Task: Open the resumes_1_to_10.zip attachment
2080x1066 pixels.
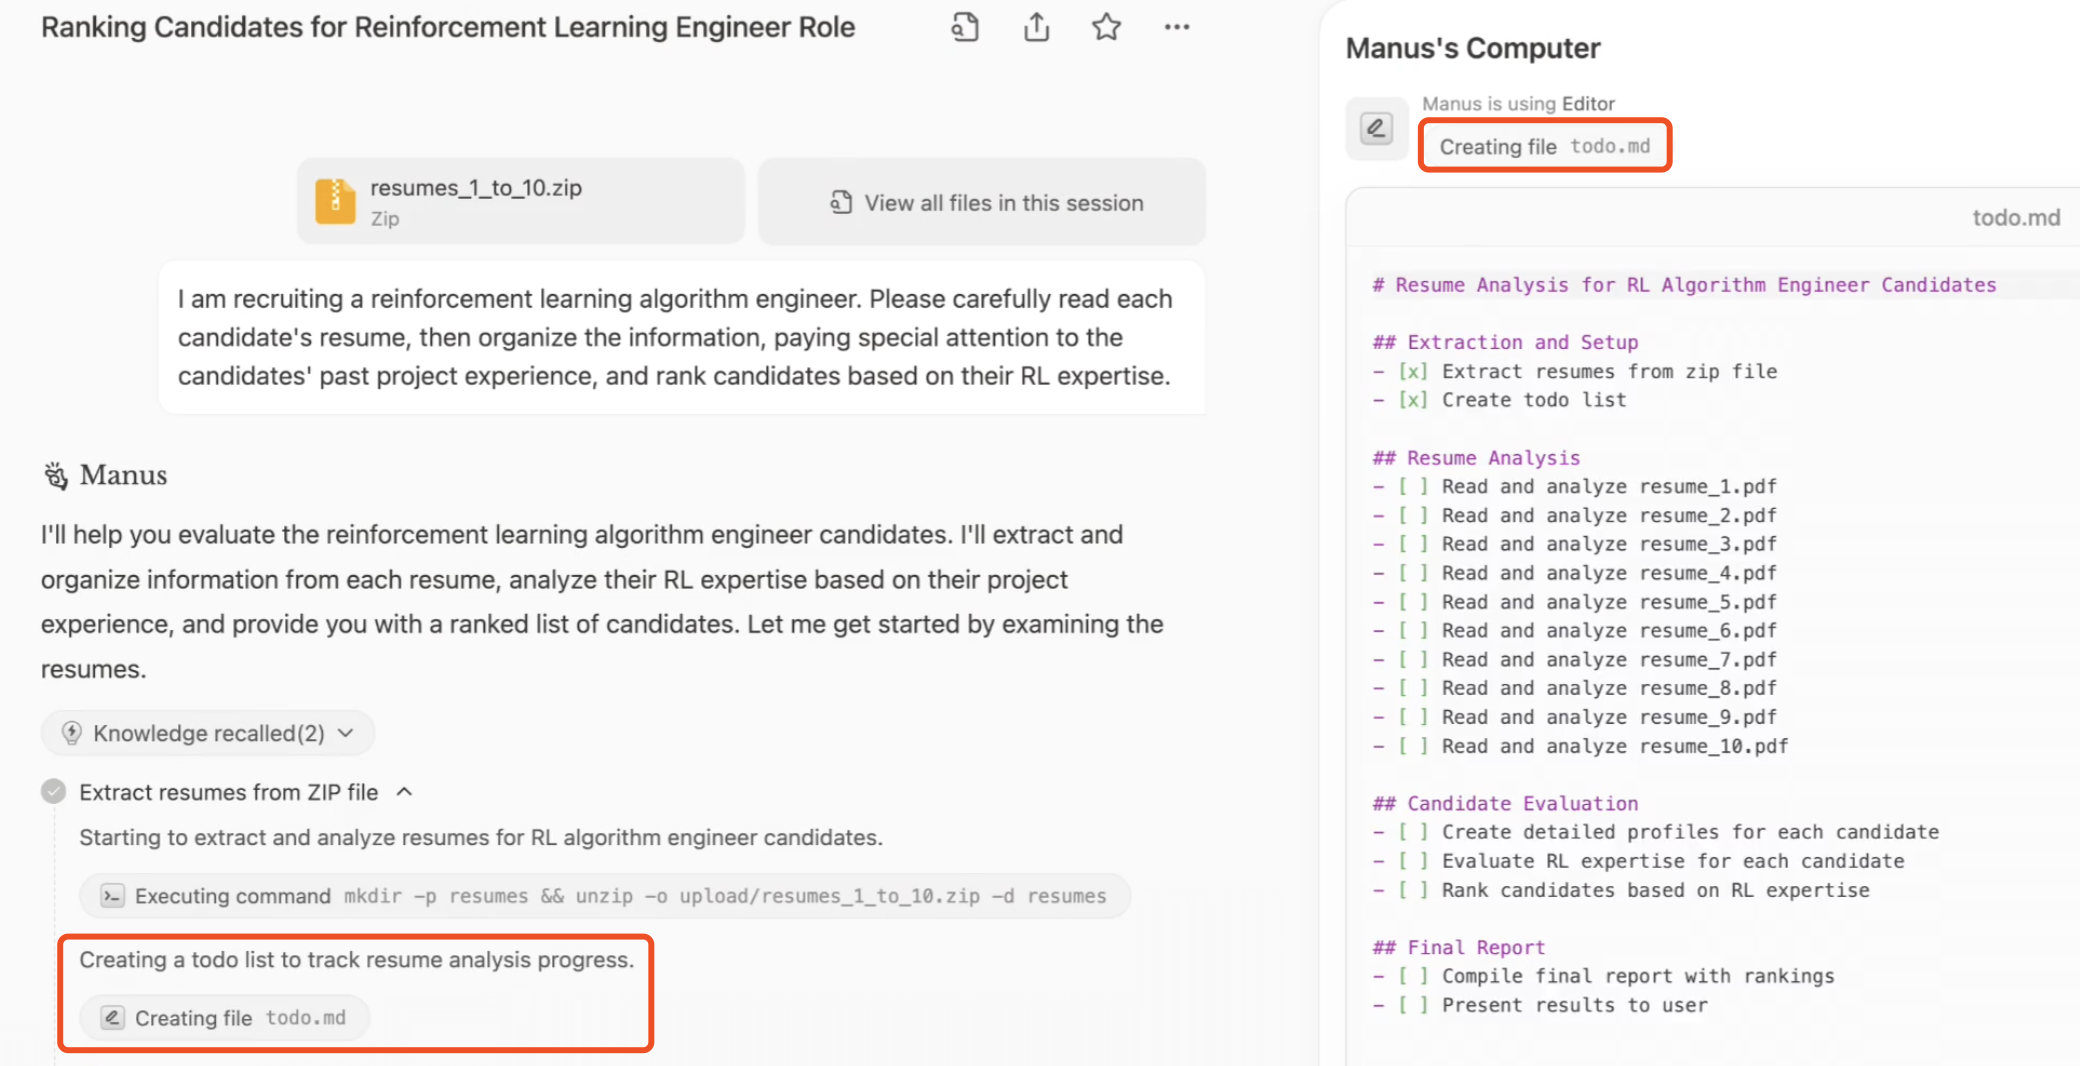Action: point(520,201)
